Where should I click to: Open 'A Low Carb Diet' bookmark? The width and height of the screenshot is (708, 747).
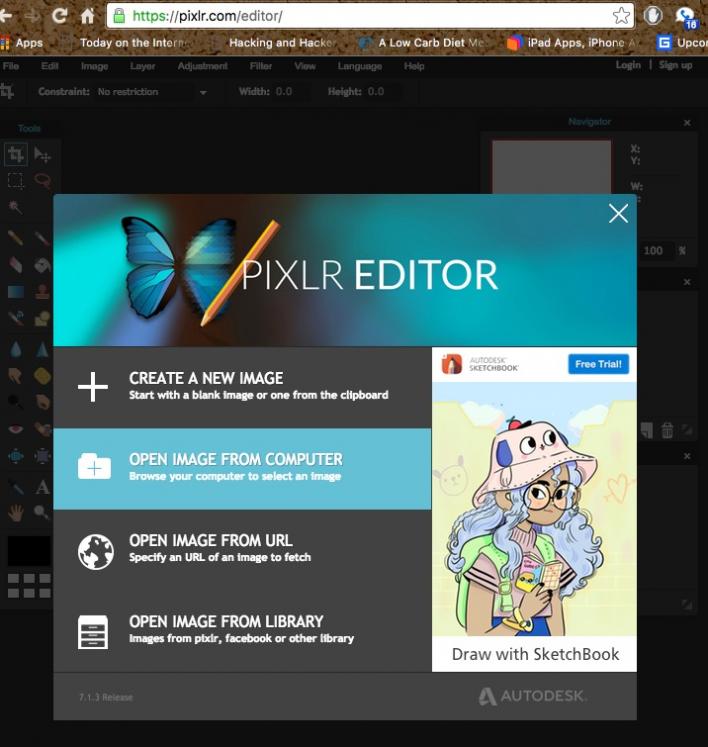[421, 43]
